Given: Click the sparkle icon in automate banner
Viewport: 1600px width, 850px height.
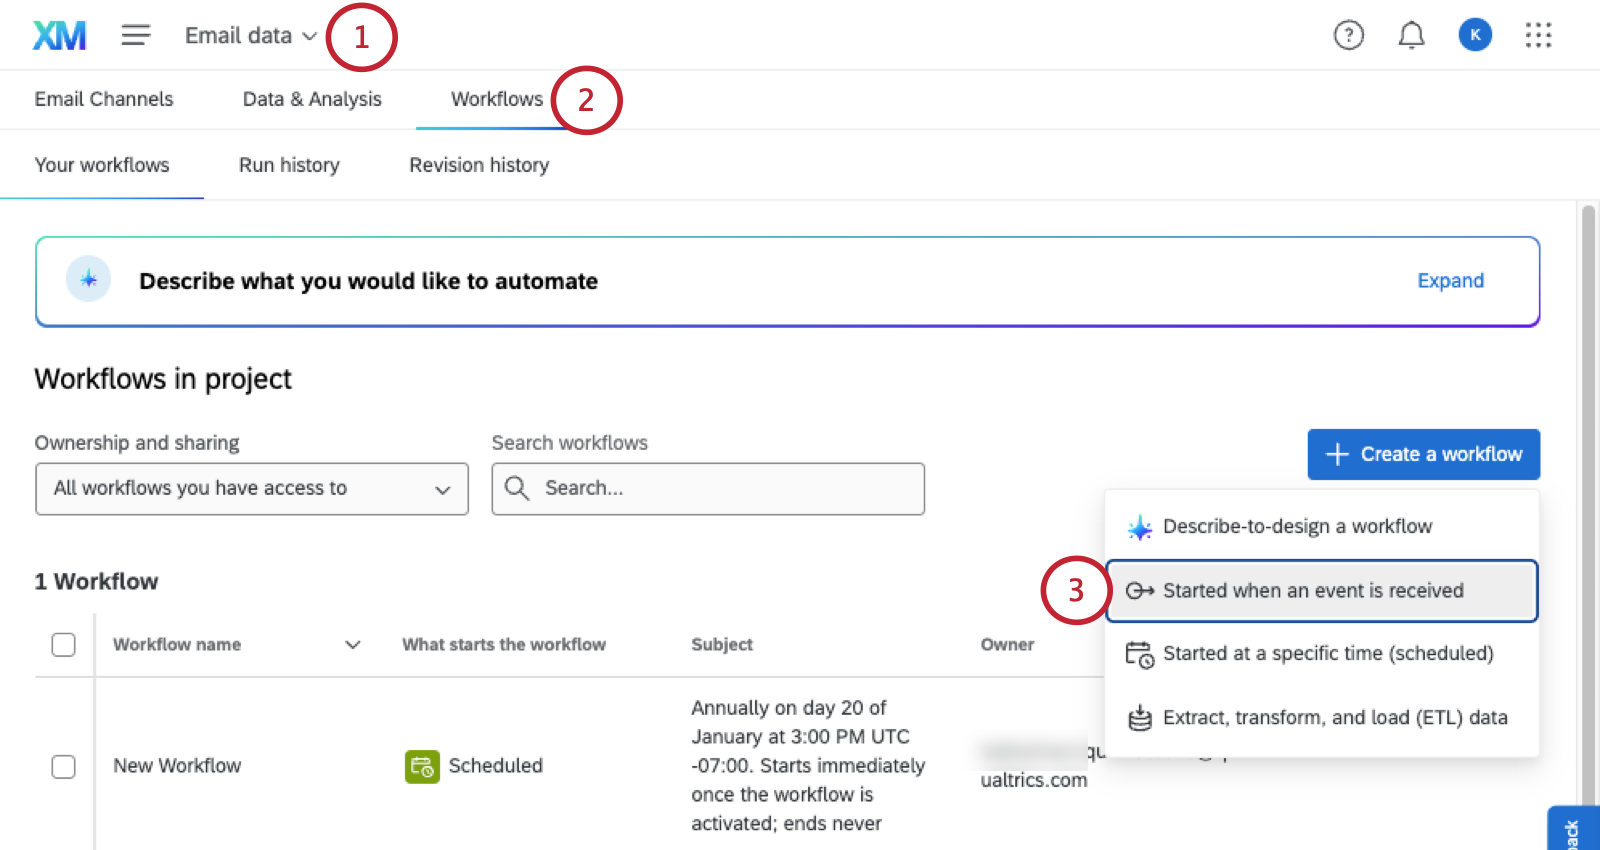Looking at the screenshot, I should click(x=88, y=280).
